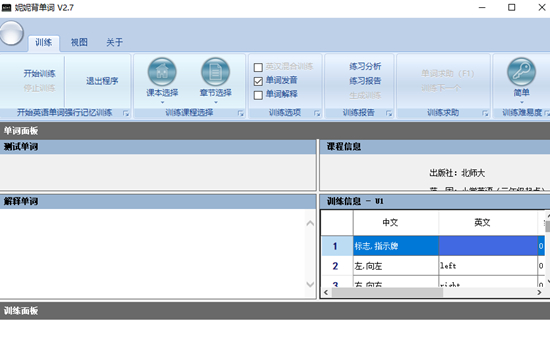Expand the 课本选择 dropdown arrow
Screen dimensions: 550x360
pos(162,102)
